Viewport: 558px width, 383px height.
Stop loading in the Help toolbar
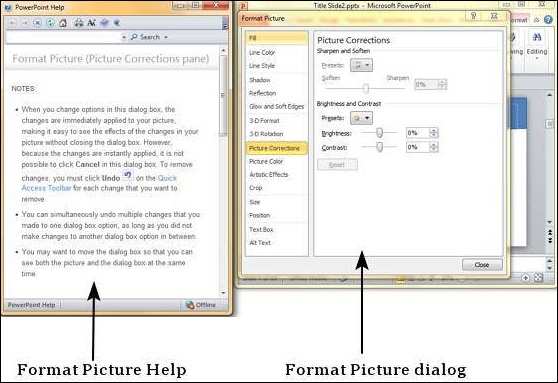coord(38,23)
